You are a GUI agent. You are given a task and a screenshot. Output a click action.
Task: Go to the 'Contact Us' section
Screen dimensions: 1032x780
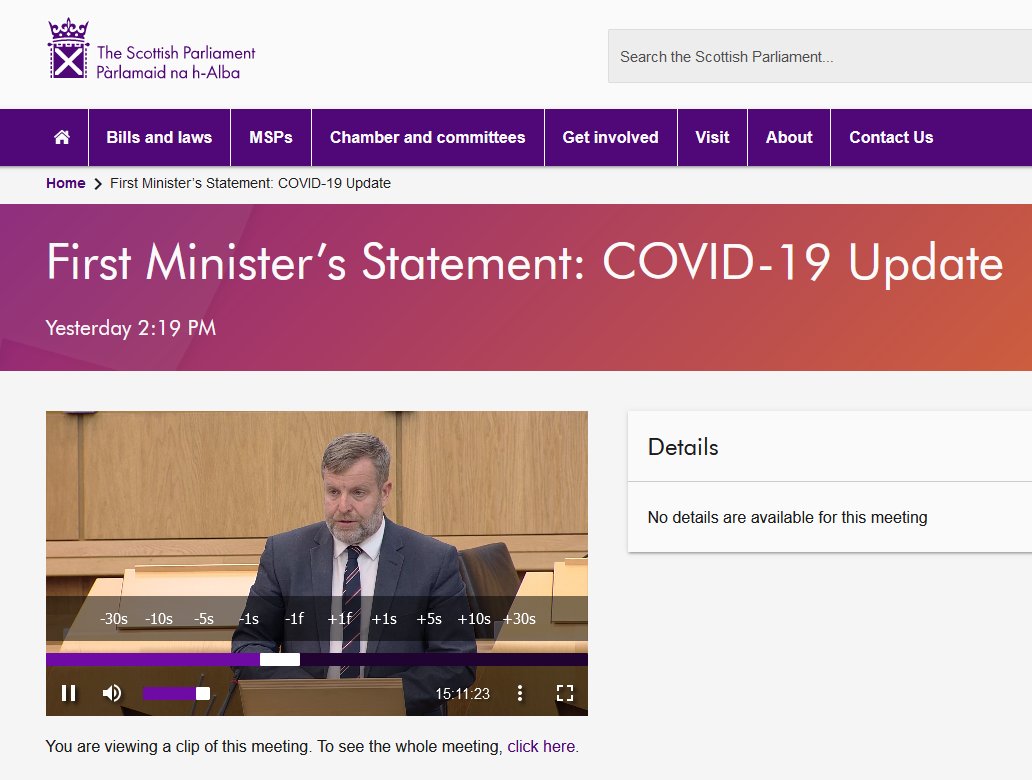(890, 137)
